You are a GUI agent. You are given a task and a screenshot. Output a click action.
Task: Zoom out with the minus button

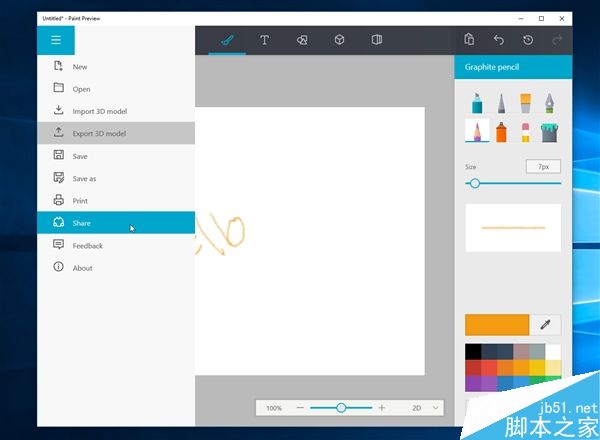[300, 408]
